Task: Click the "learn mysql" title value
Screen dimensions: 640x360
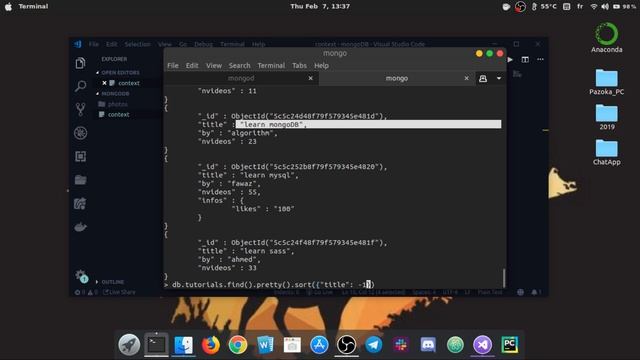Action: 269,175
